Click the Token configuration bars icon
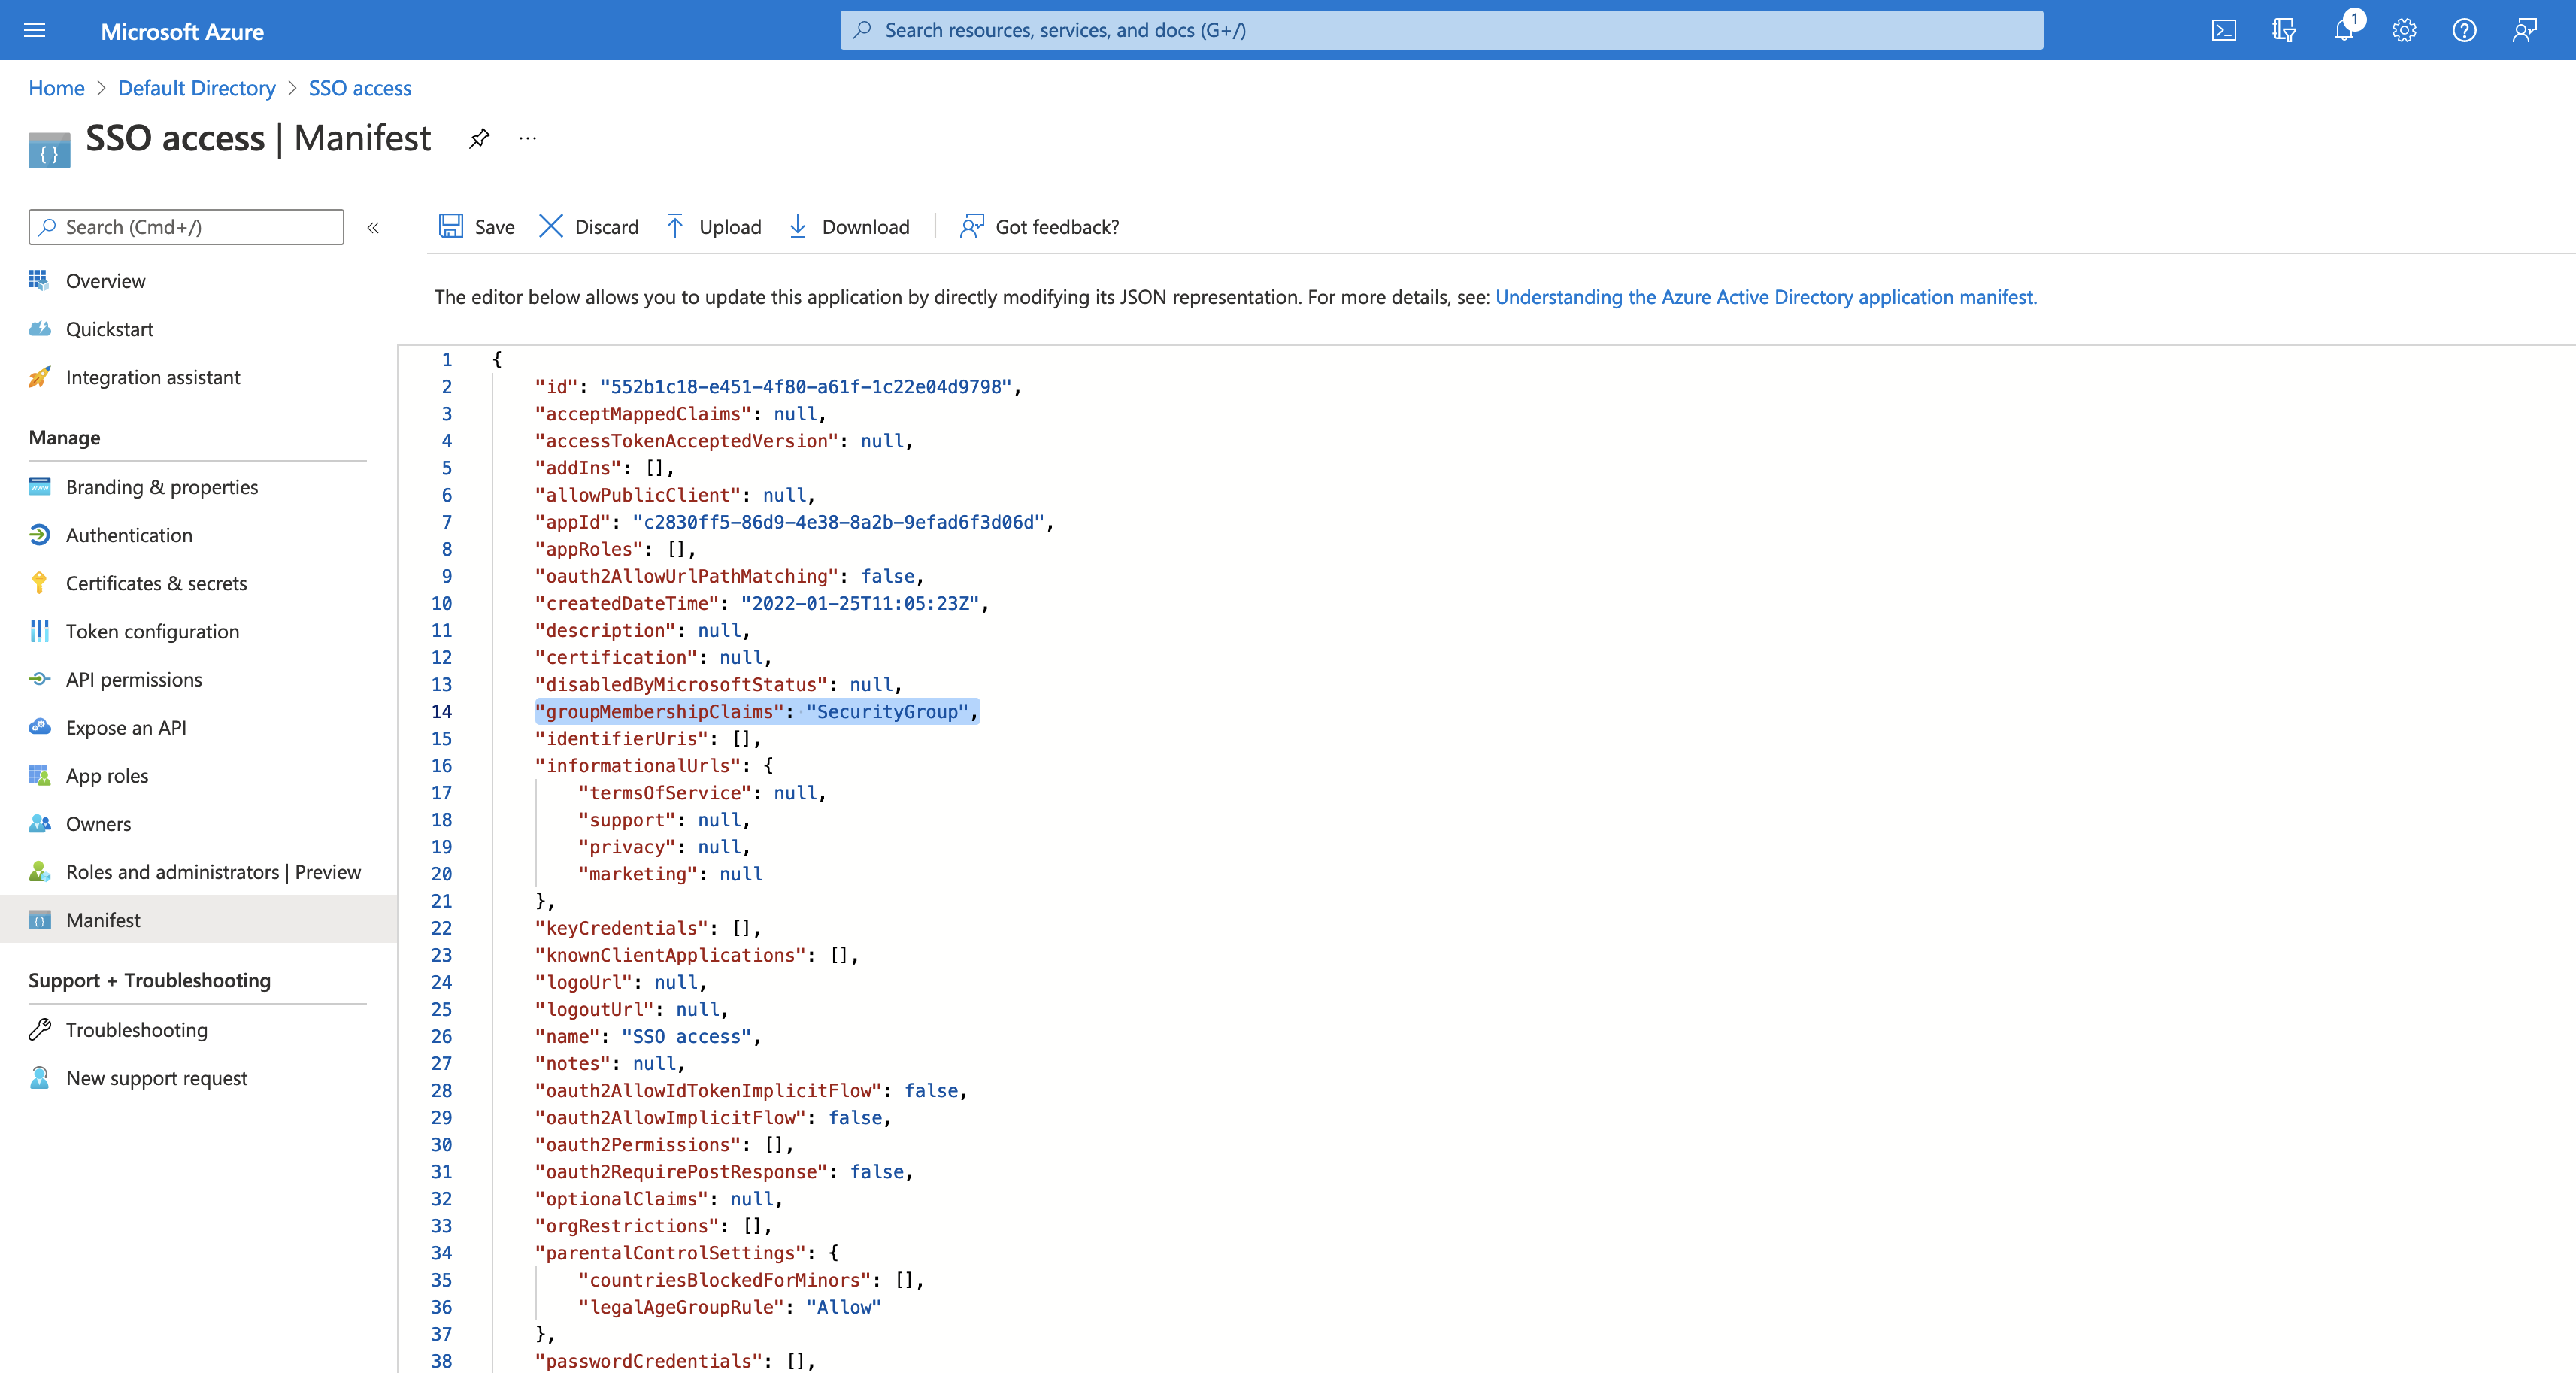 (39, 631)
